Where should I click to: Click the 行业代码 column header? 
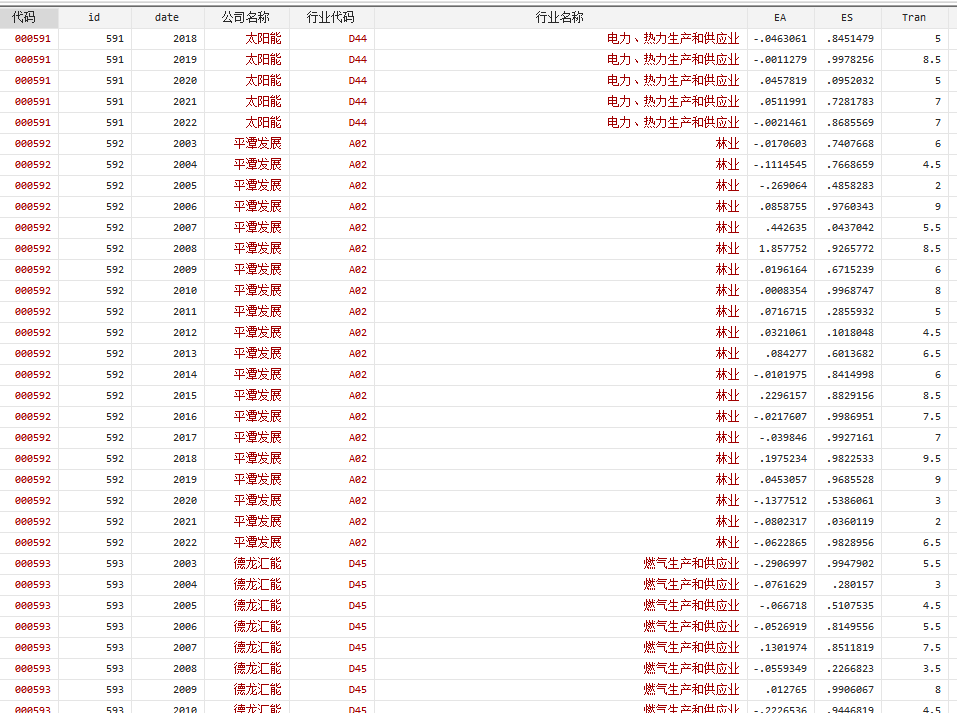point(331,17)
